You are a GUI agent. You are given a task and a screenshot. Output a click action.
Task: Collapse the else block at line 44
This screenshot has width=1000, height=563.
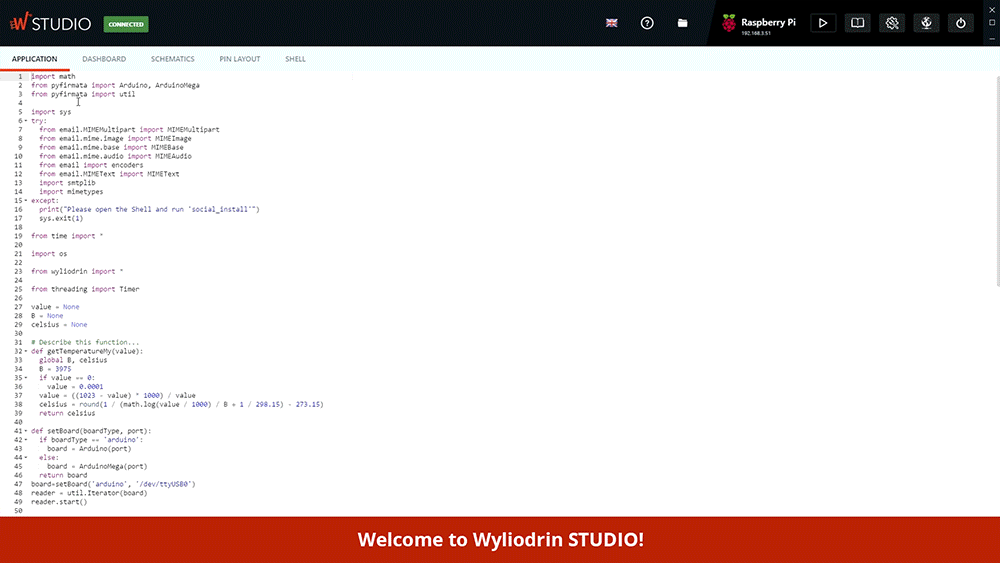(26, 457)
